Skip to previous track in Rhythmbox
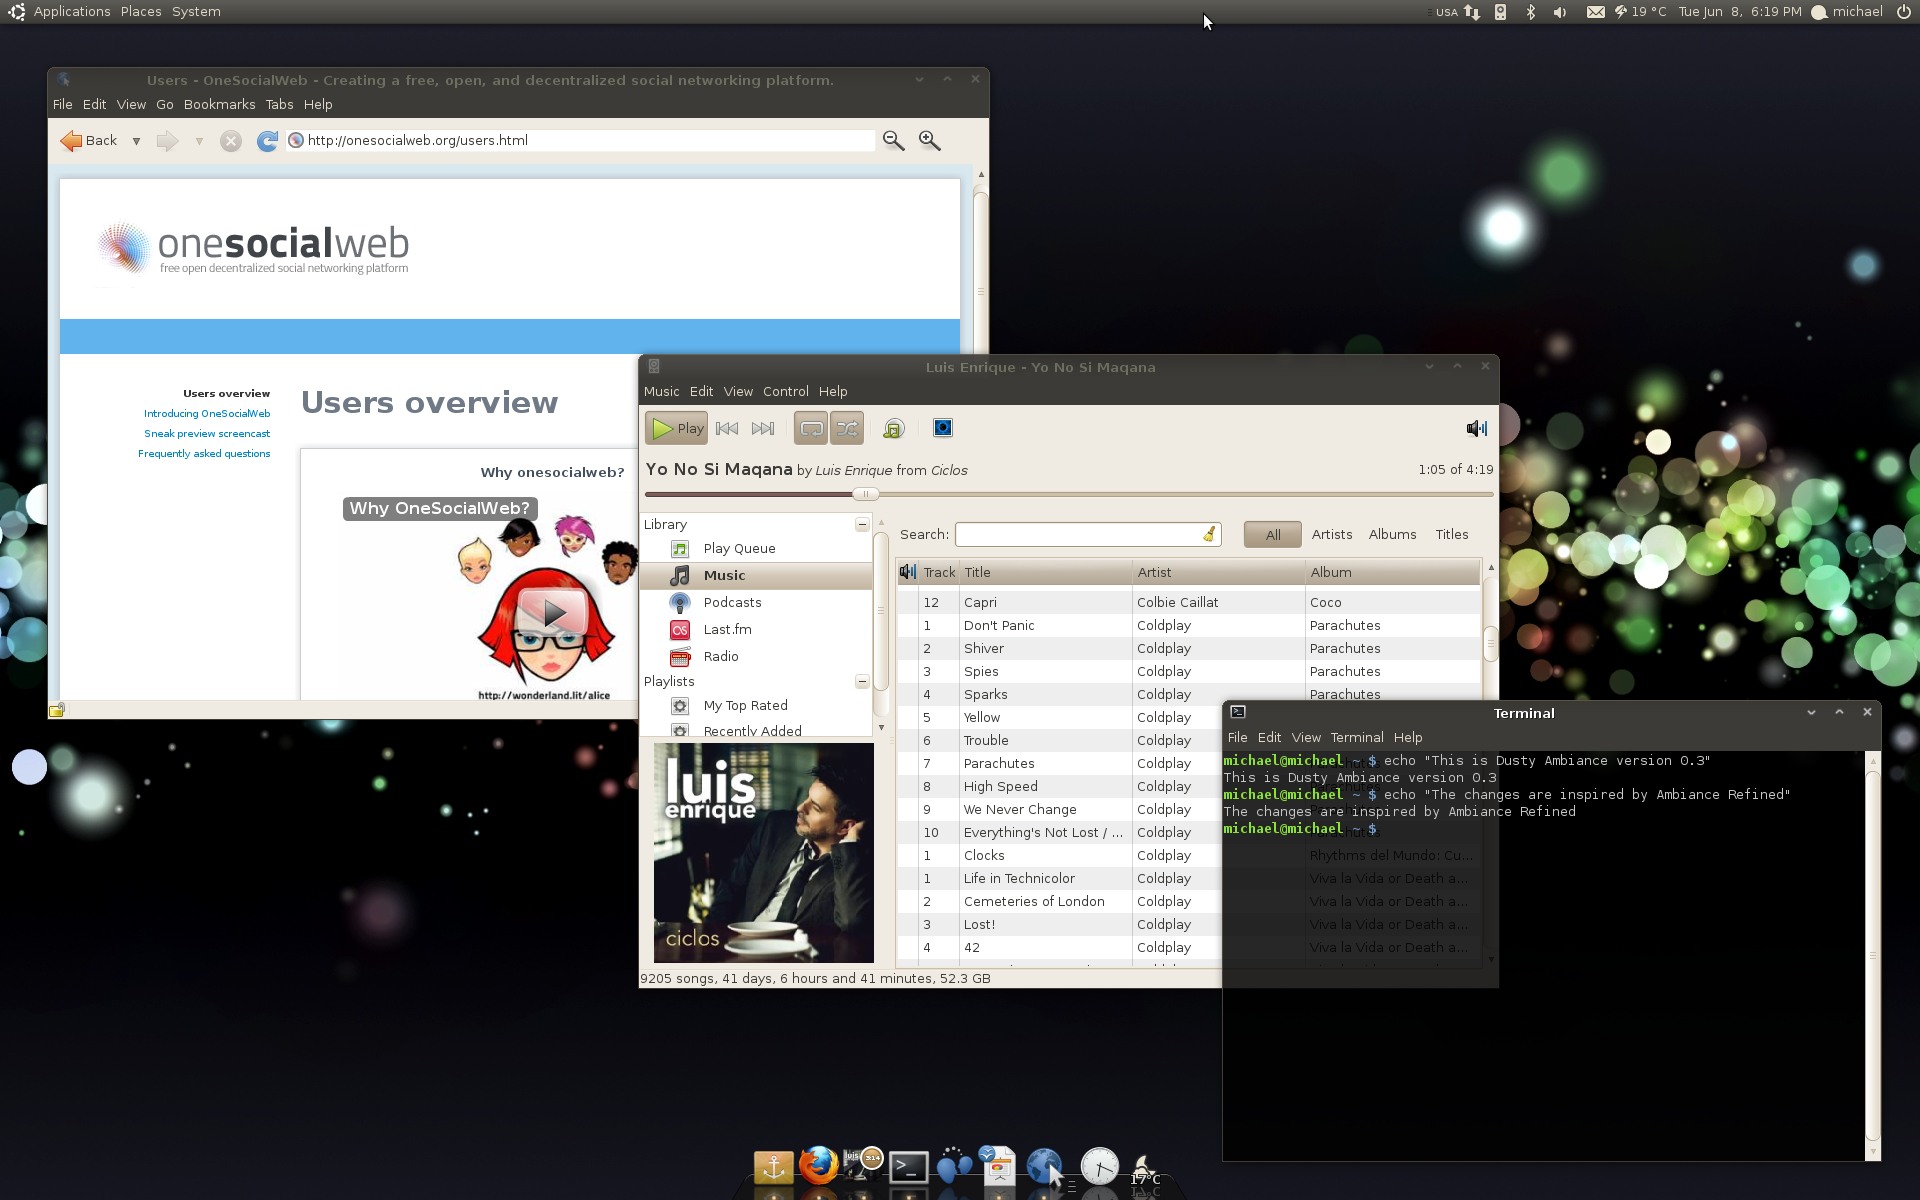The image size is (1920, 1200). [727, 428]
